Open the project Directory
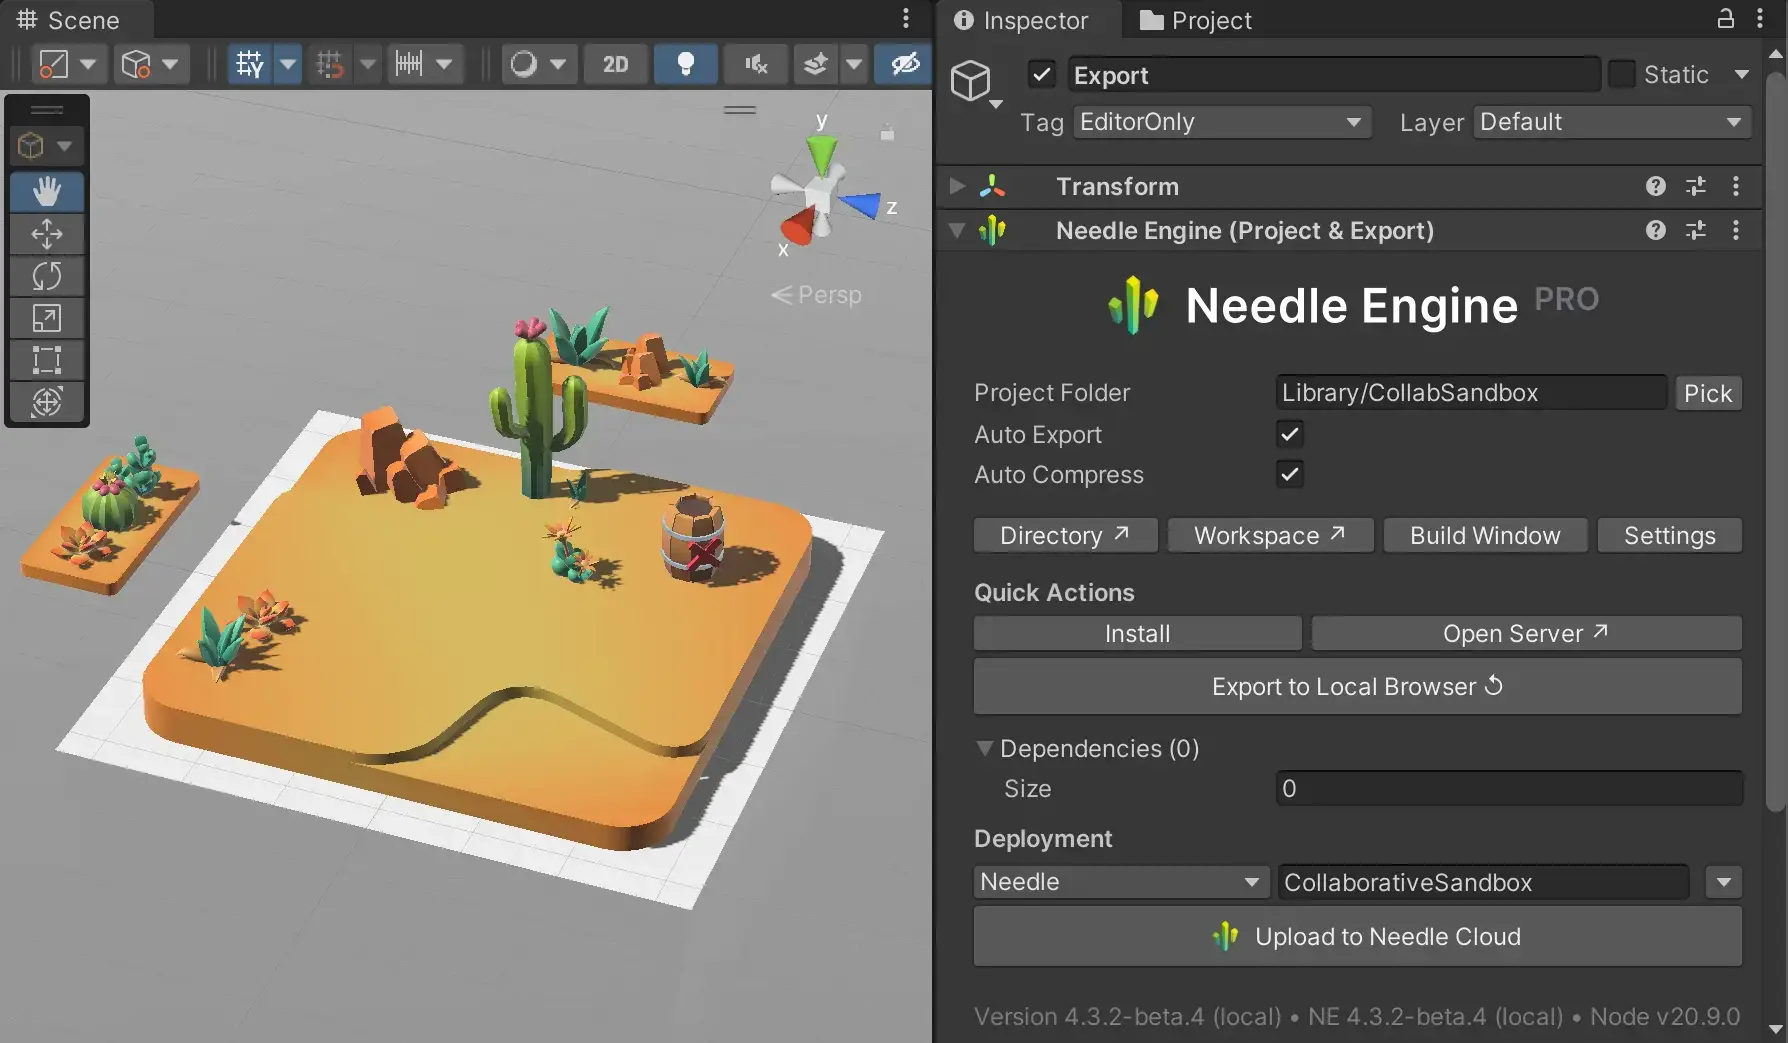 click(x=1066, y=535)
